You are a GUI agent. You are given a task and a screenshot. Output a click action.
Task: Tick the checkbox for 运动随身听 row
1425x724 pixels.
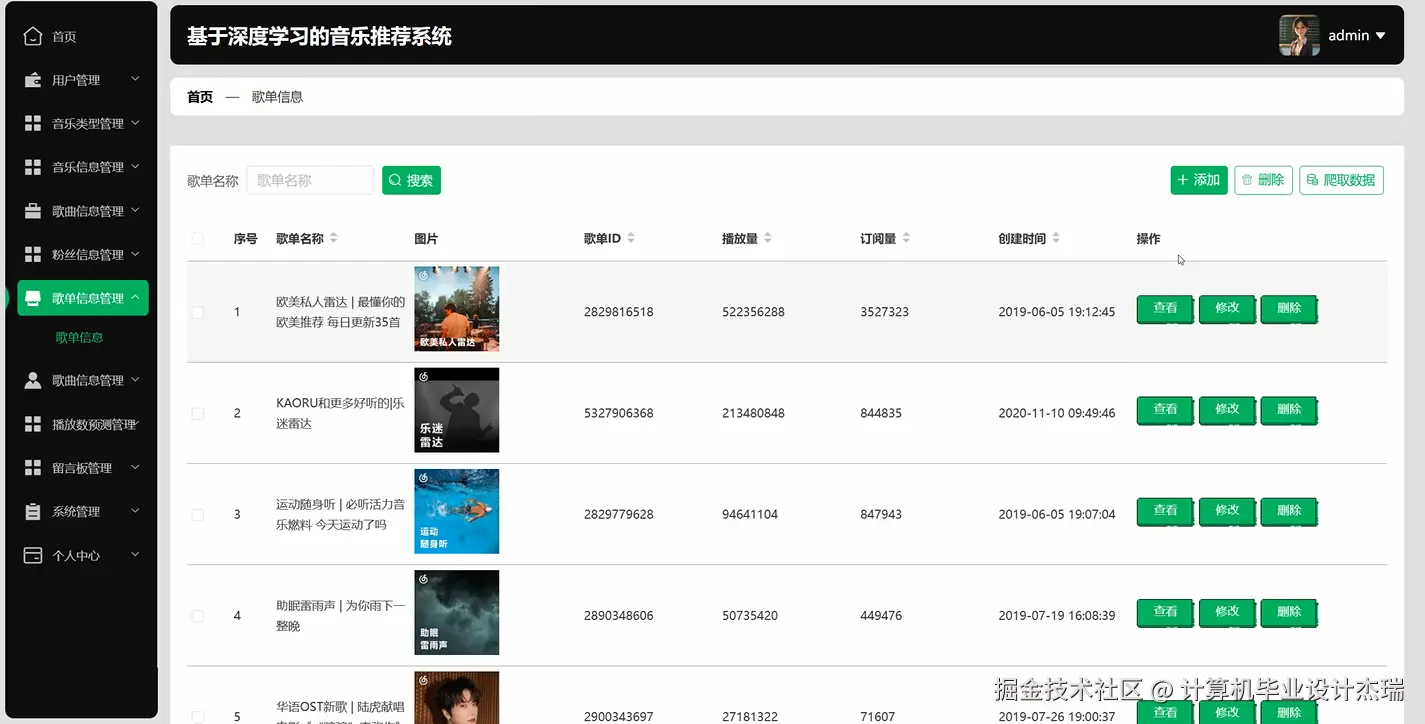(x=198, y=514)
